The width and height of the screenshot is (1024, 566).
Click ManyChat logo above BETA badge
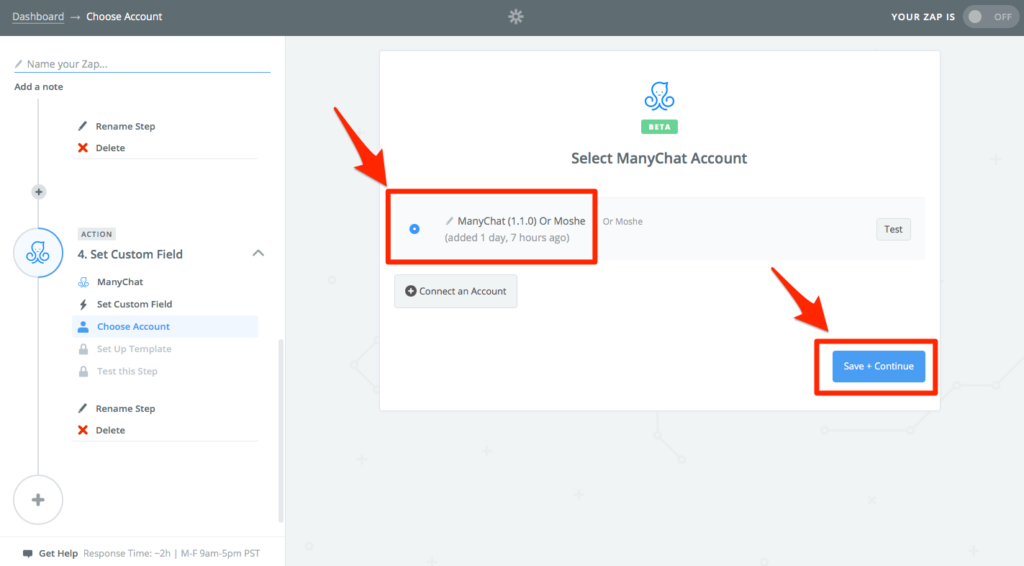point(659,96)
